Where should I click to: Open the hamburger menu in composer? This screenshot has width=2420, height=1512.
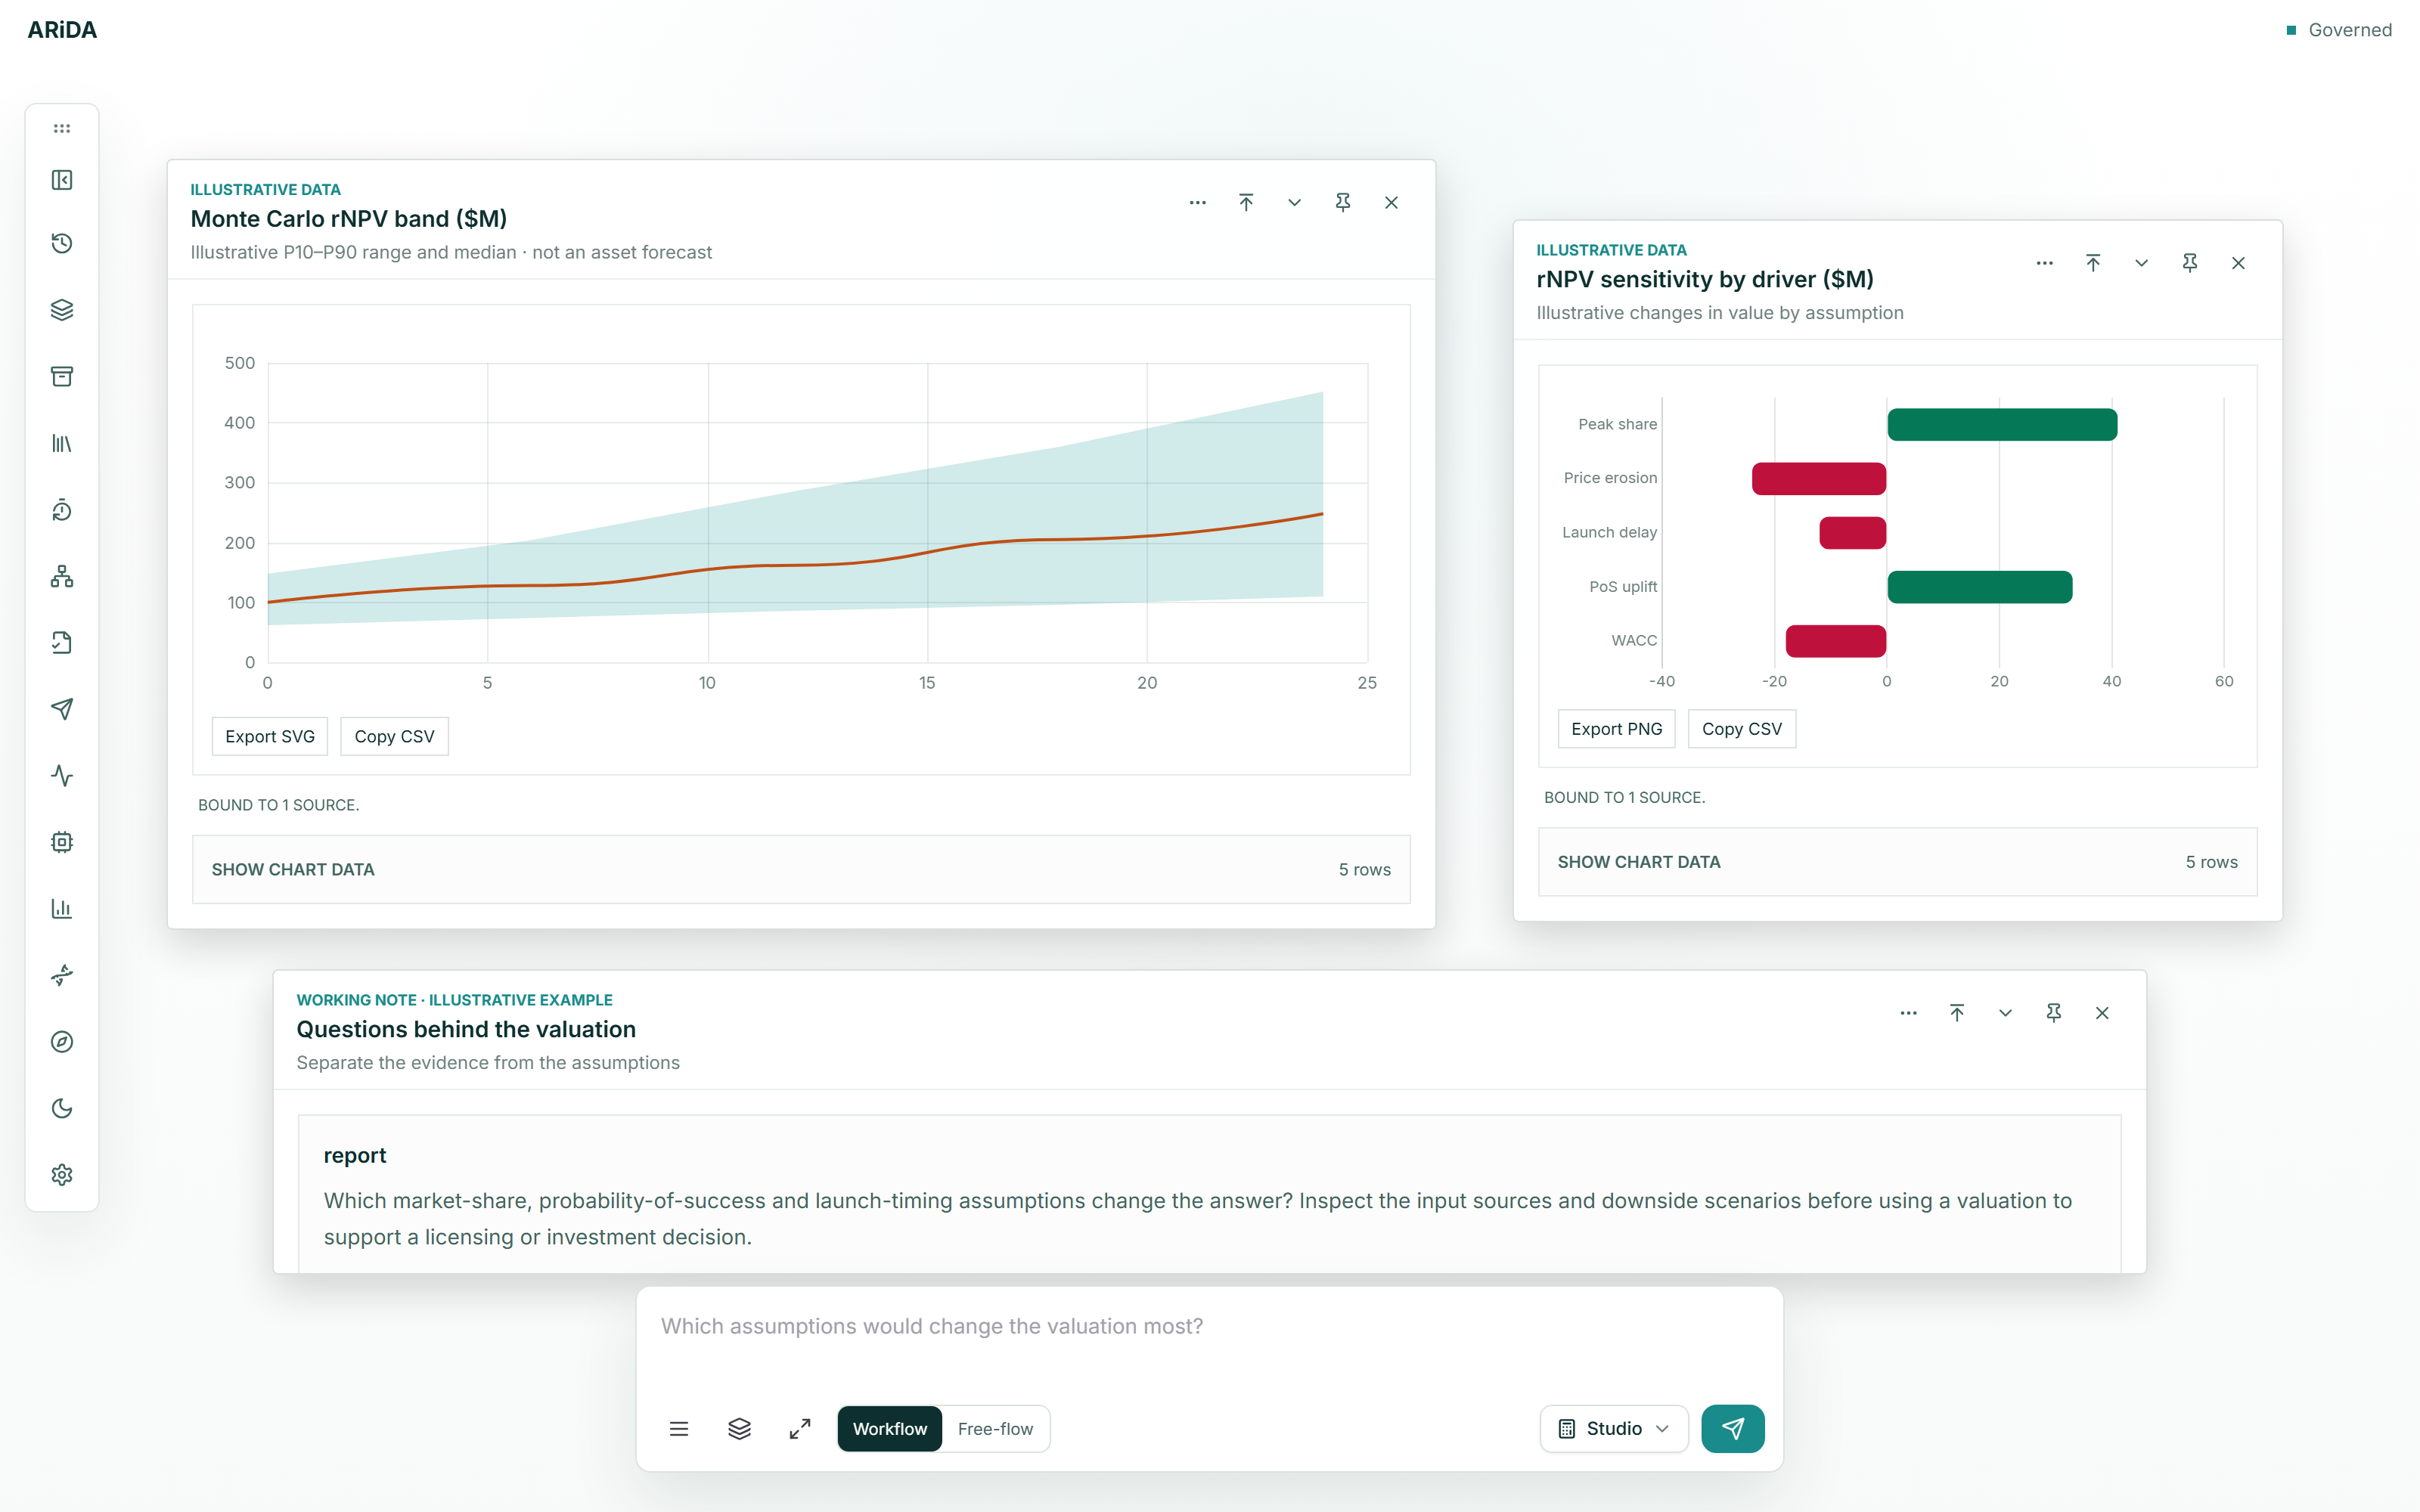[679, 1429]
